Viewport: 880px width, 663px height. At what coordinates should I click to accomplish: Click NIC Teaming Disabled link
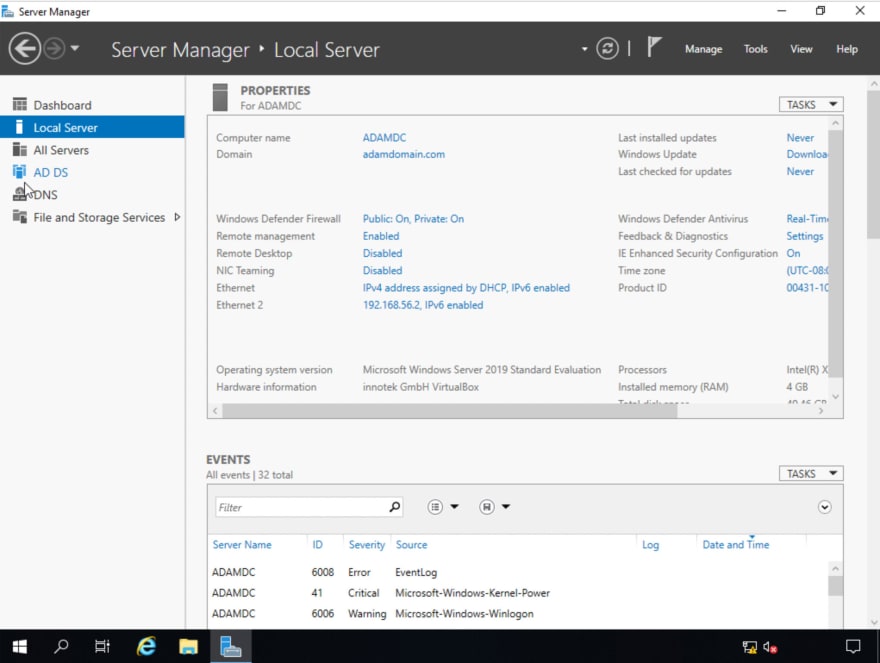[x=382, y=271]
